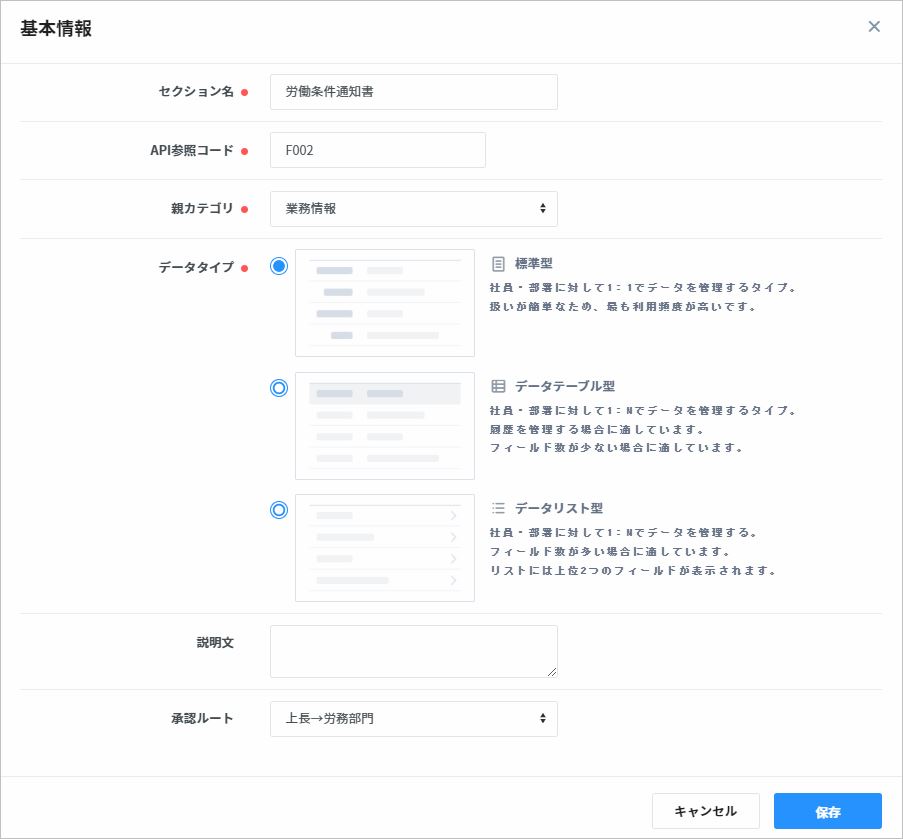The height and width of the screenshot is (839, 903).
Task: Choose the データテーブル型 preview thumbnail
Action: click(385, 425)
